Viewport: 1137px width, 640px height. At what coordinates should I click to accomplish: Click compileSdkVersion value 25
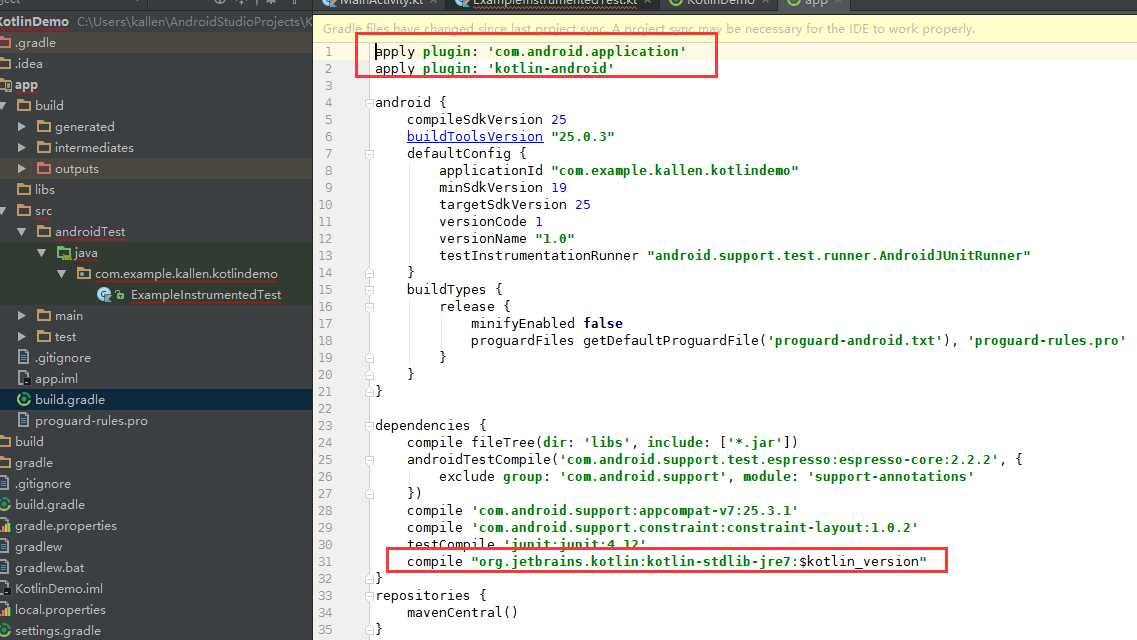pos(558,120)
